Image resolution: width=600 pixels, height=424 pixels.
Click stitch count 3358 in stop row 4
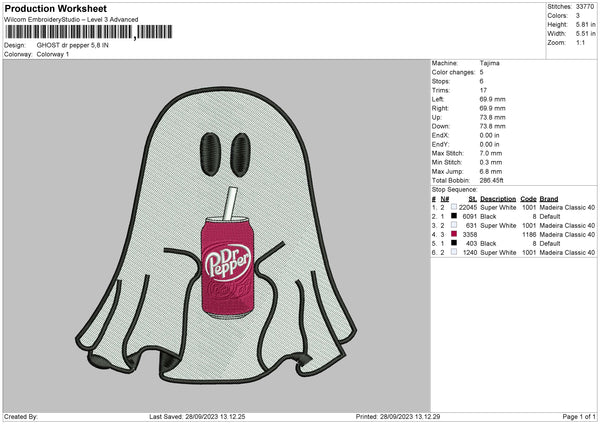pos(470,235)
